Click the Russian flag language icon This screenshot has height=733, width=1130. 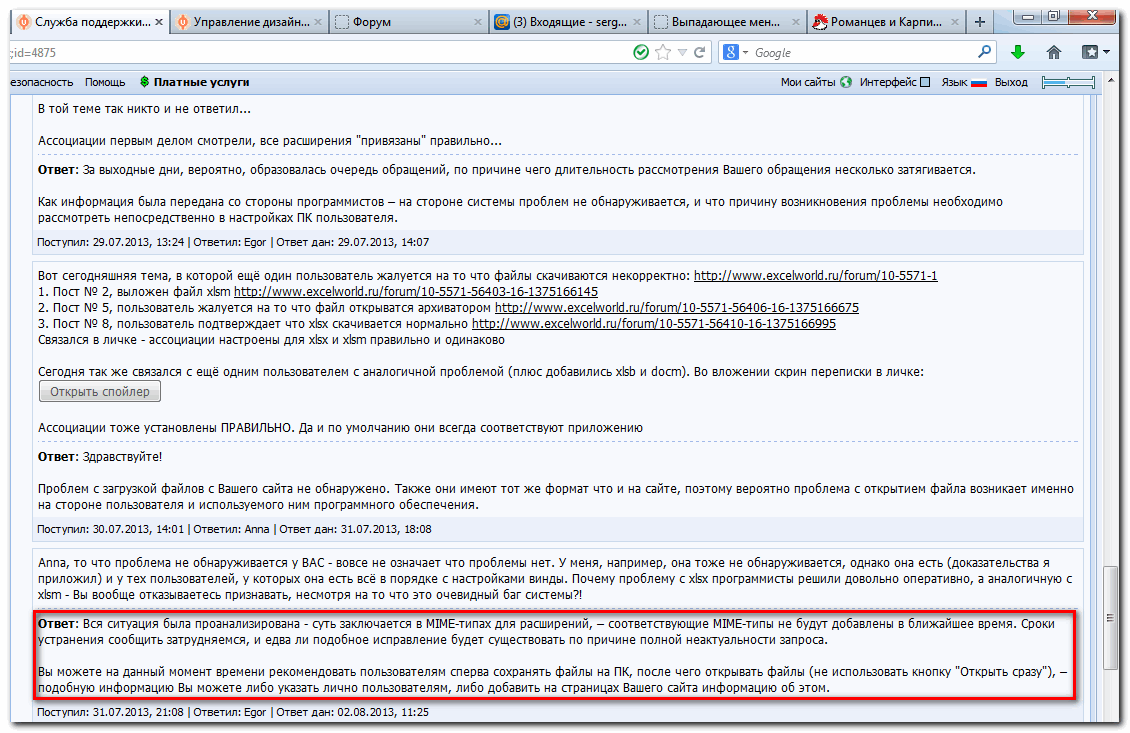tap(979, 82)
